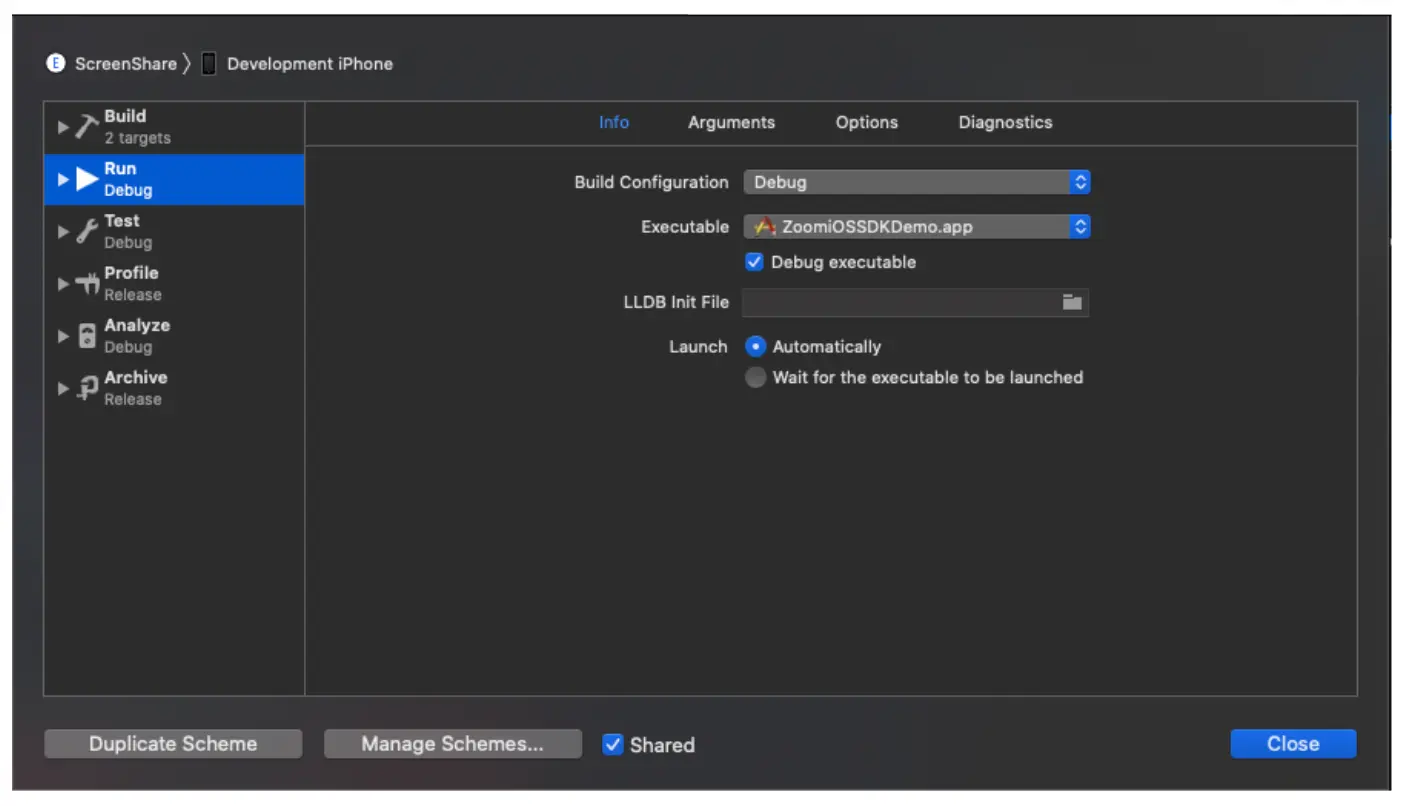The image size is (1406, 806).
Task: Select Wait for the executable to be launched
Action: point(755,377)
